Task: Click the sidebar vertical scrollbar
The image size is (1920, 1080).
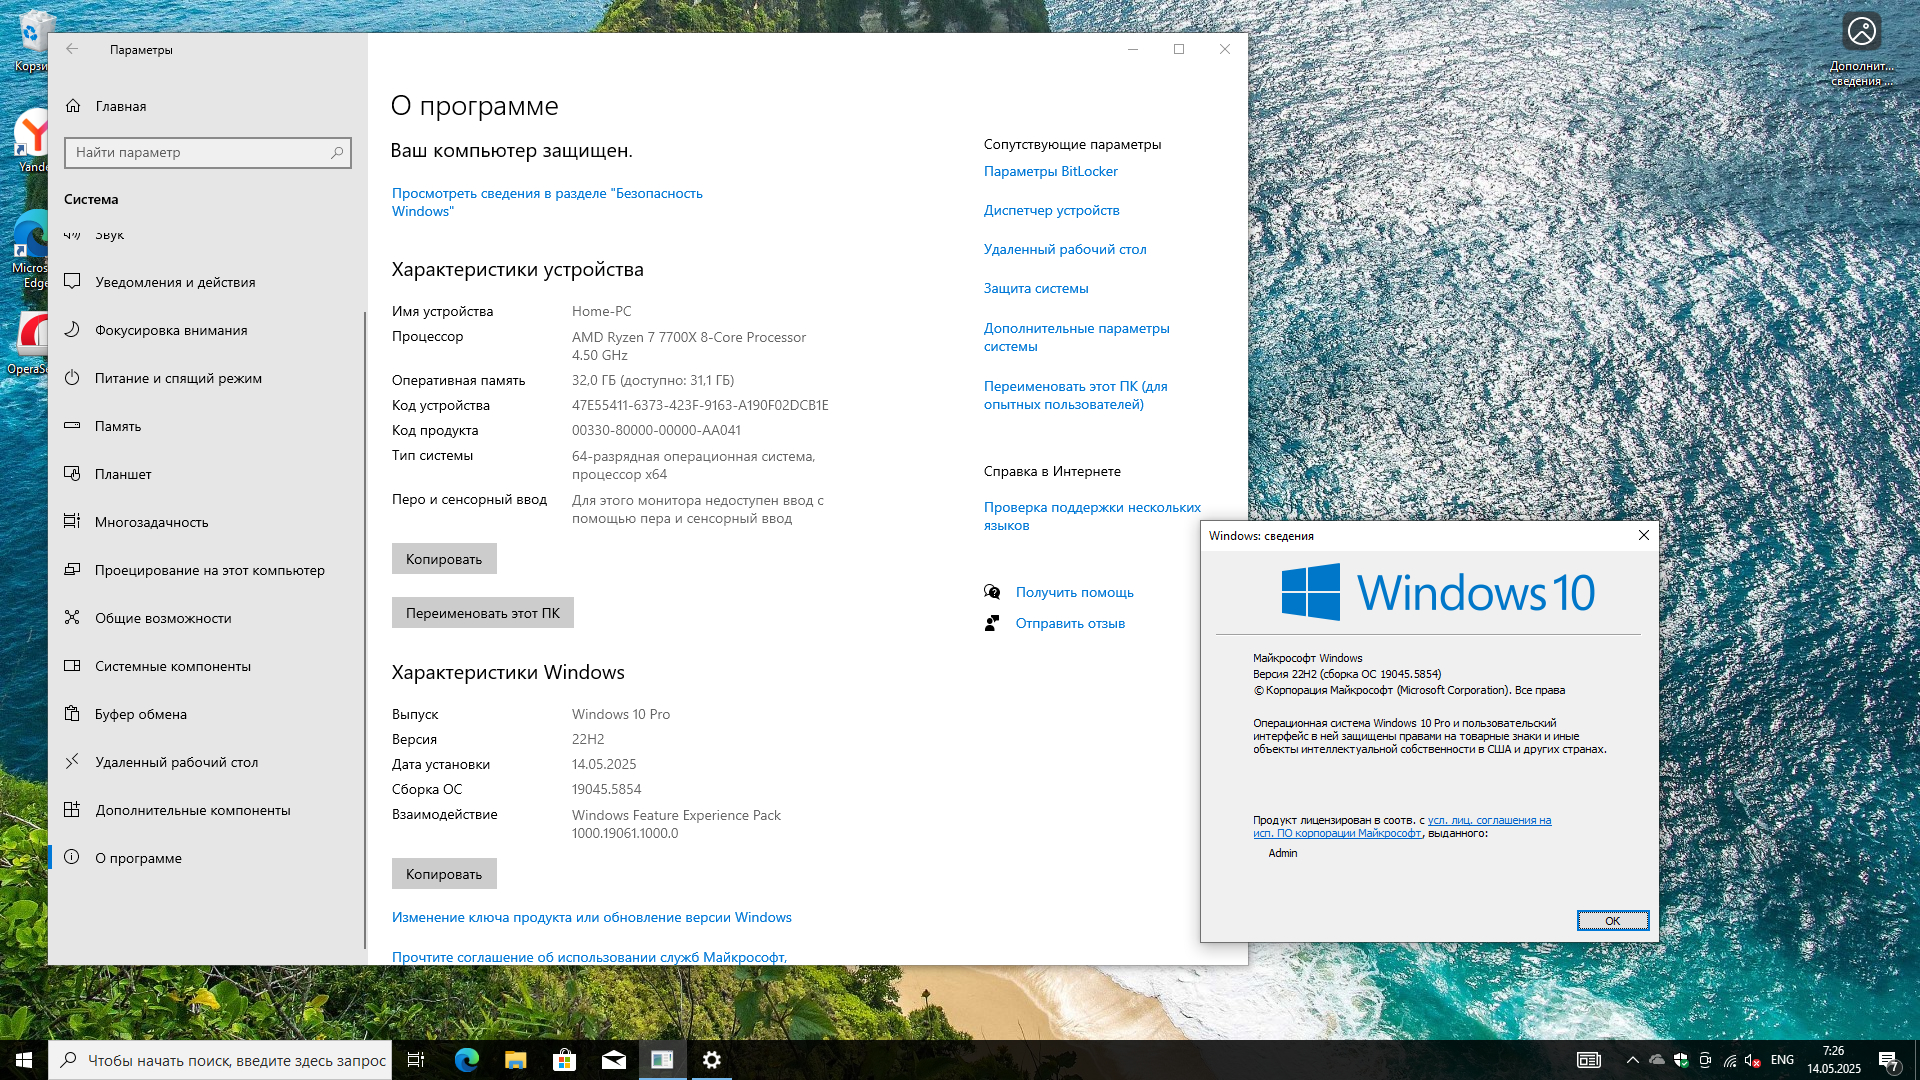Action: (x=364, y=630)
